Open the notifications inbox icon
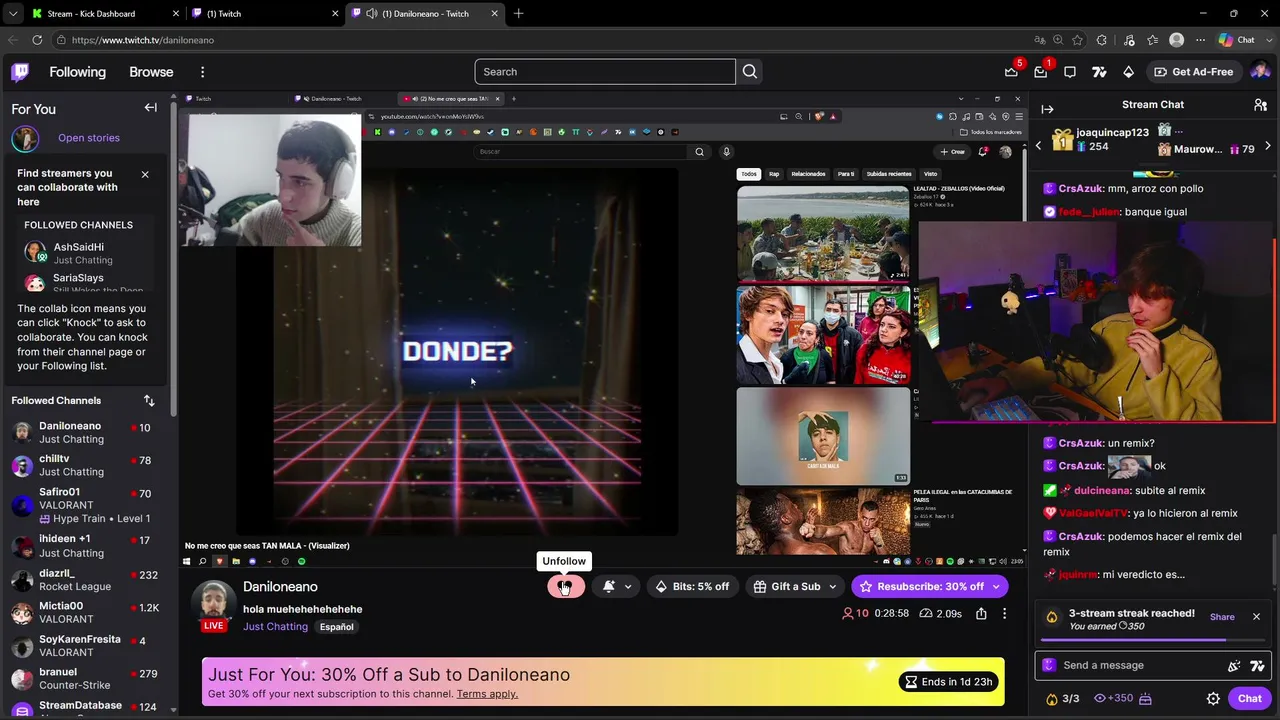Image resolution: width=1280 pixels, height=720 pixels. 1041,72
